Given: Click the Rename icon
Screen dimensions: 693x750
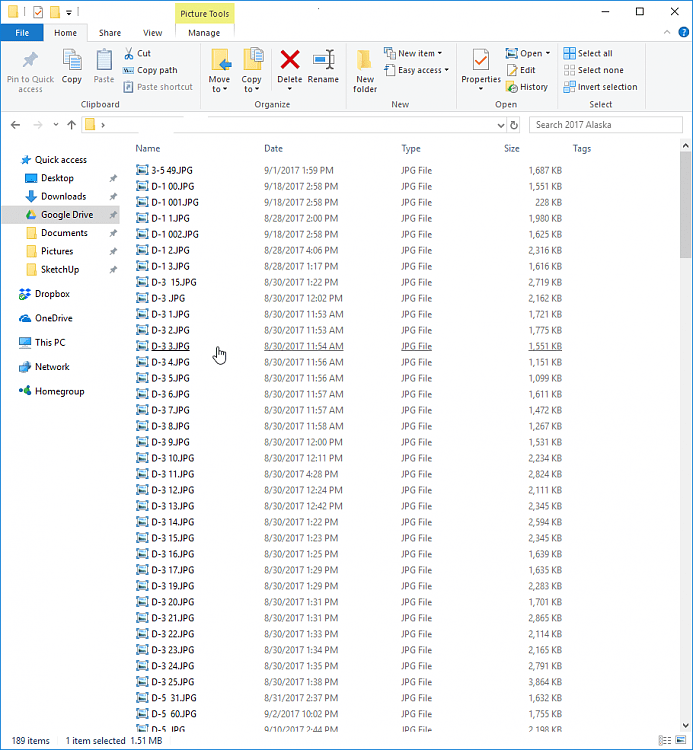Looking at the screenshot, I should [323, 60].
